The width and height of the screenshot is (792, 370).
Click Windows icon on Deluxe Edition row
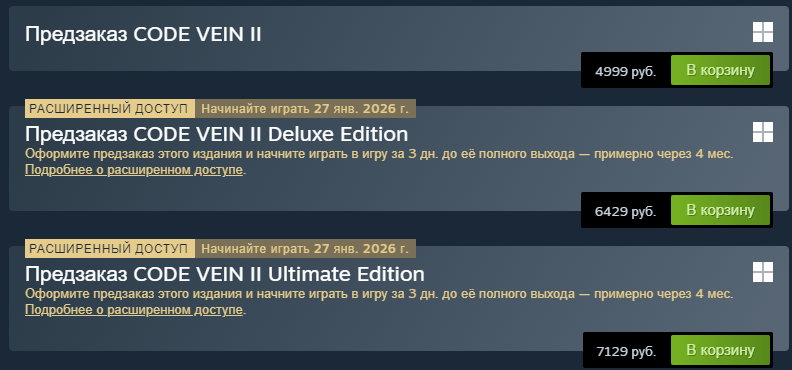[763, 132]
